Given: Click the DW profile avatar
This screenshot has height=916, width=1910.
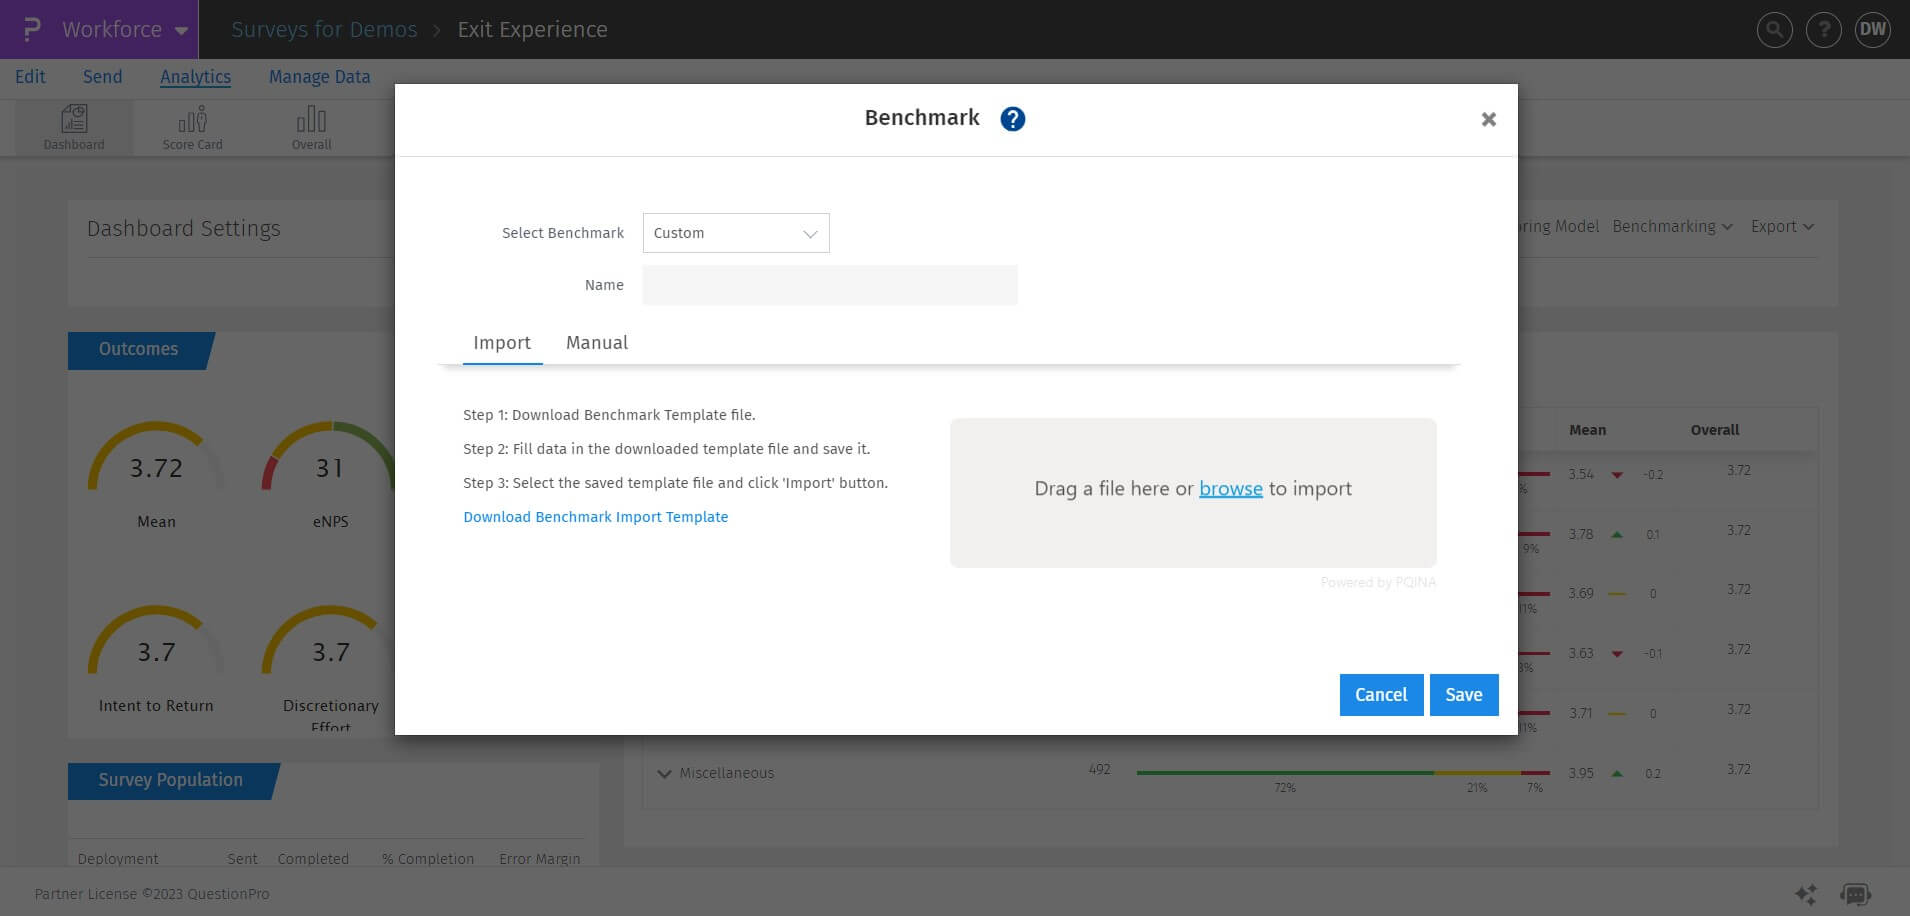Looking at the screenshot, I should tap(1872, 29).
